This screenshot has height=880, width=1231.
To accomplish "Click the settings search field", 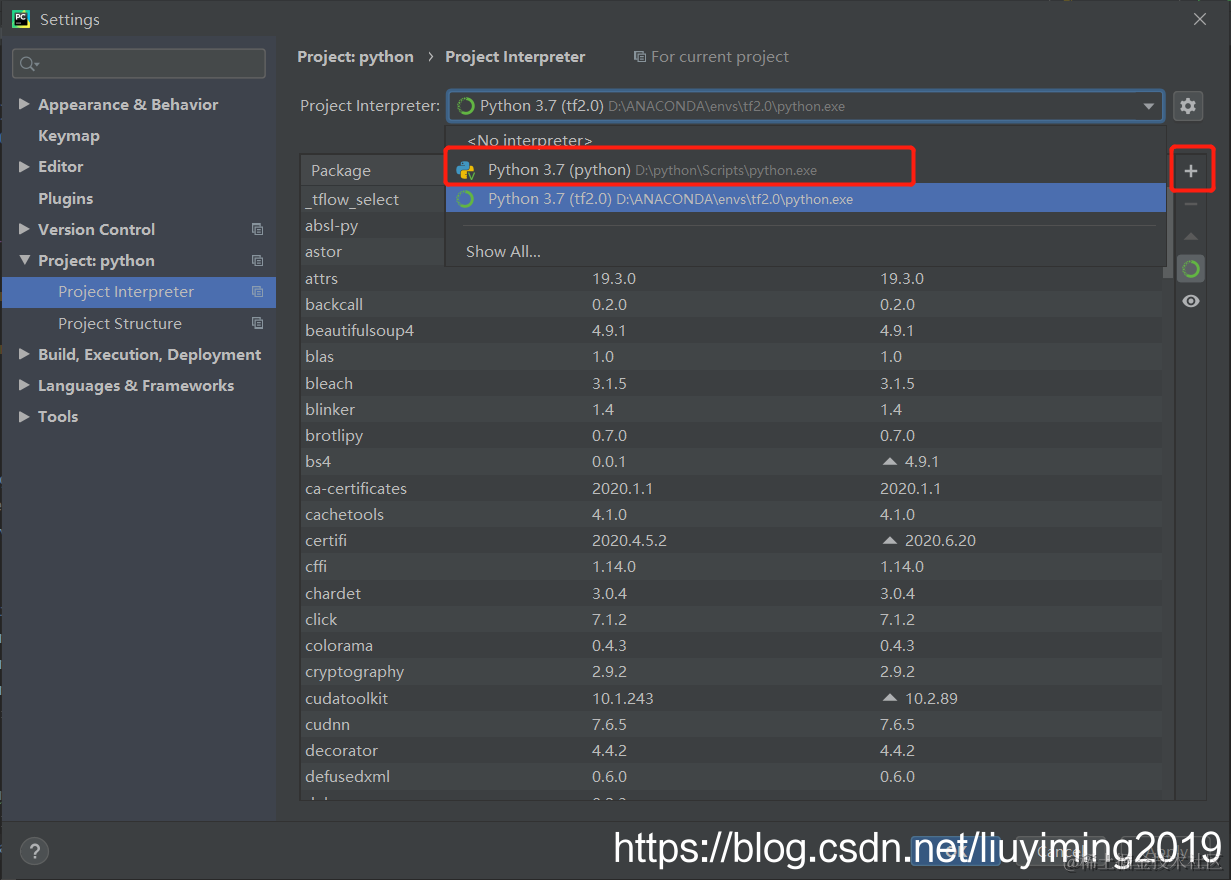I will pyautogui.click(x=139, y=64).
